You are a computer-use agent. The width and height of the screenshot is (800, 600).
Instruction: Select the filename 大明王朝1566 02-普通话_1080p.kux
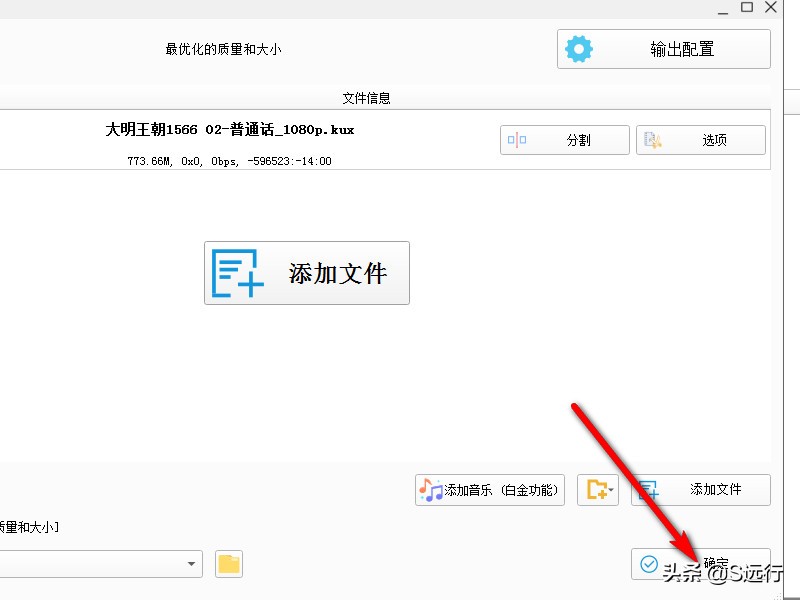(230, 129)
